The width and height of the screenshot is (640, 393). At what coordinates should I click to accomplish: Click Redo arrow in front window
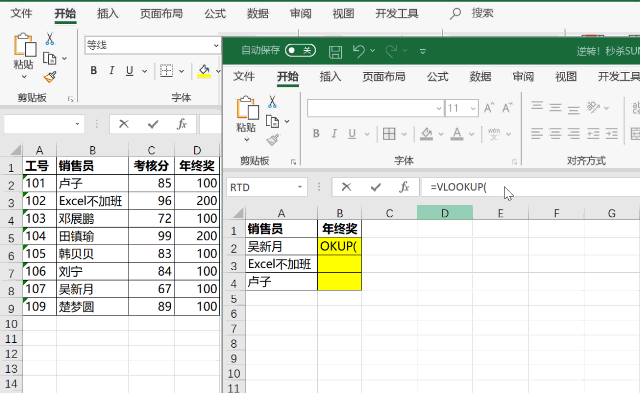click(391, 51)
